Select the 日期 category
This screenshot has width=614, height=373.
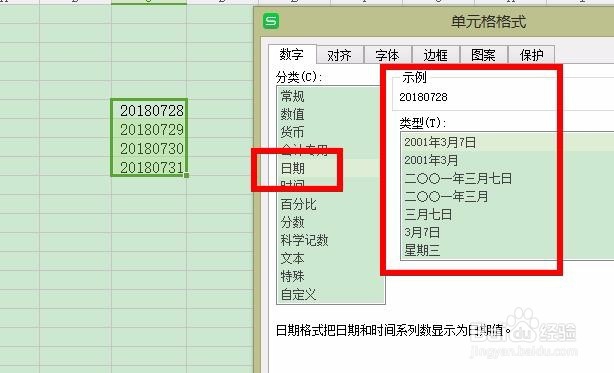pos(293,168)
